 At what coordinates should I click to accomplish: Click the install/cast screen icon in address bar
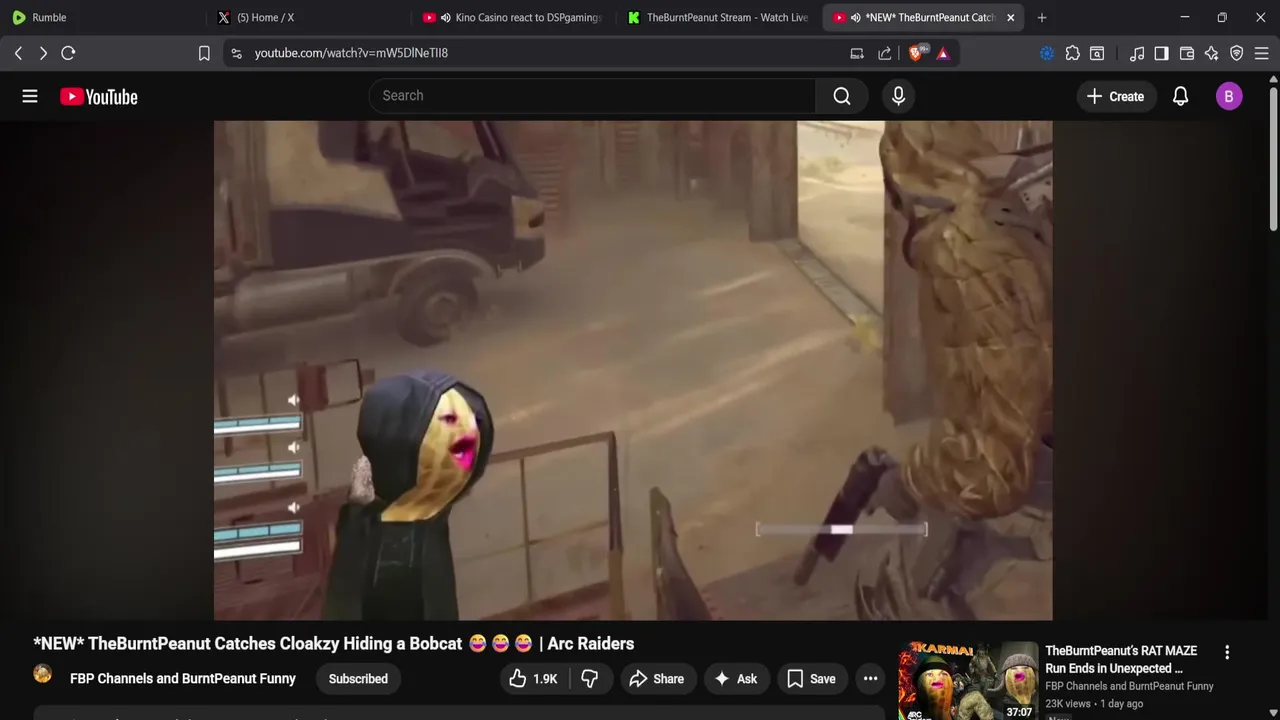point(857,53)
